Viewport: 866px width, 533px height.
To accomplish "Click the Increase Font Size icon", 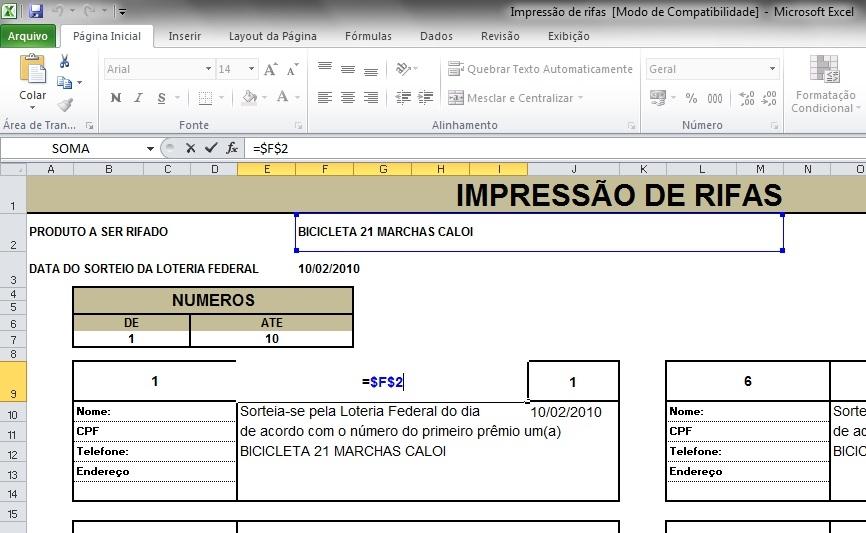I will (270, 69).
